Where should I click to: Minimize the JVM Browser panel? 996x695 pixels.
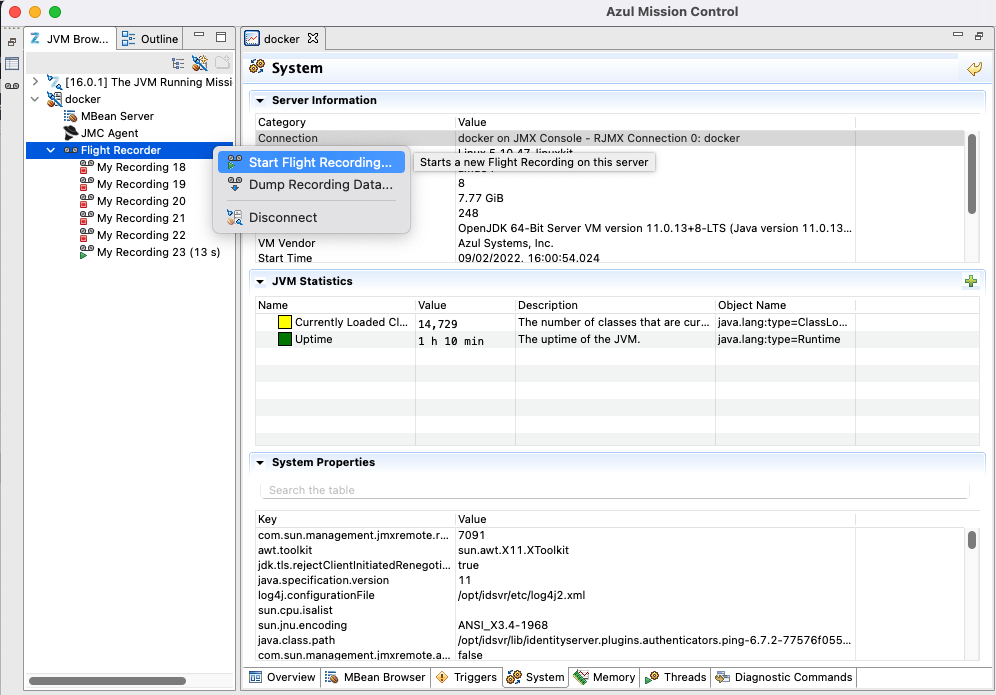200,38
